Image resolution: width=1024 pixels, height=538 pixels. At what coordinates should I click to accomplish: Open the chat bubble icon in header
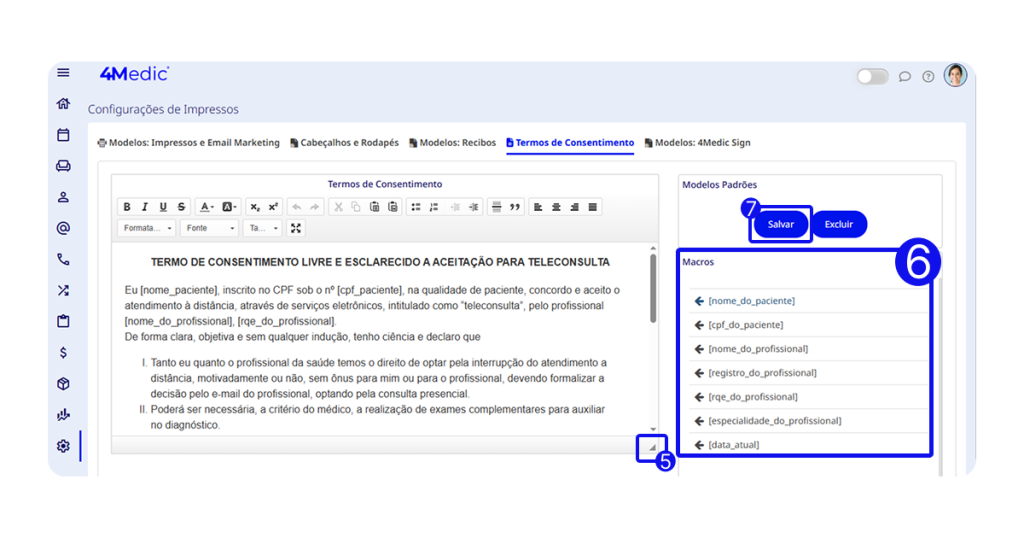click(x=904, y=76)
